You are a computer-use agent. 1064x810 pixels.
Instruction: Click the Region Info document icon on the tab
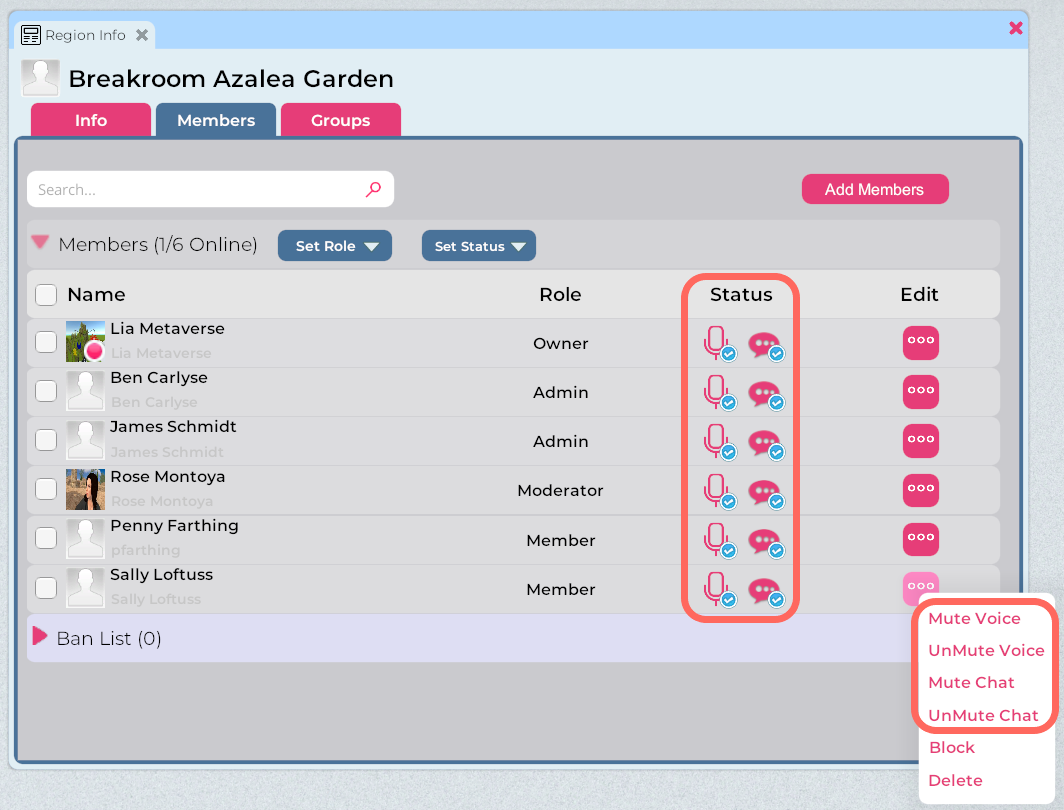pos(29,33)
